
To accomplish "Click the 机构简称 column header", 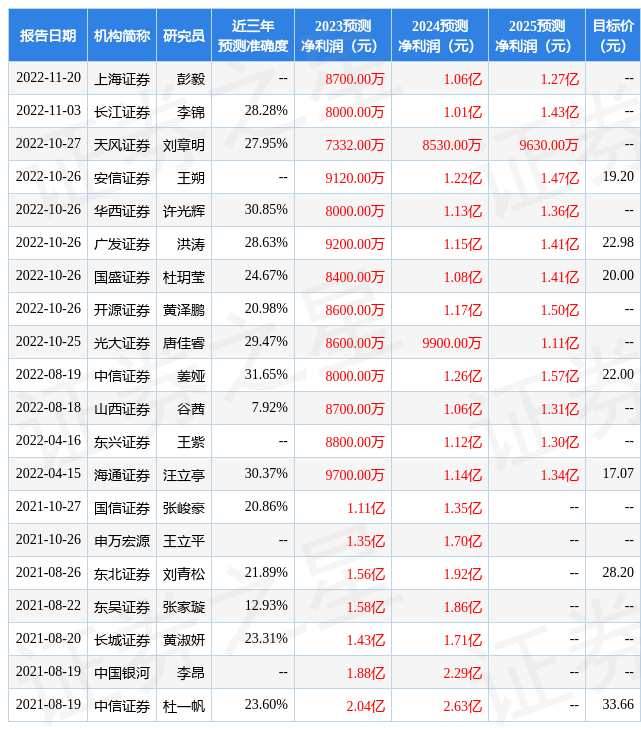I will click(x=122, y=36).
